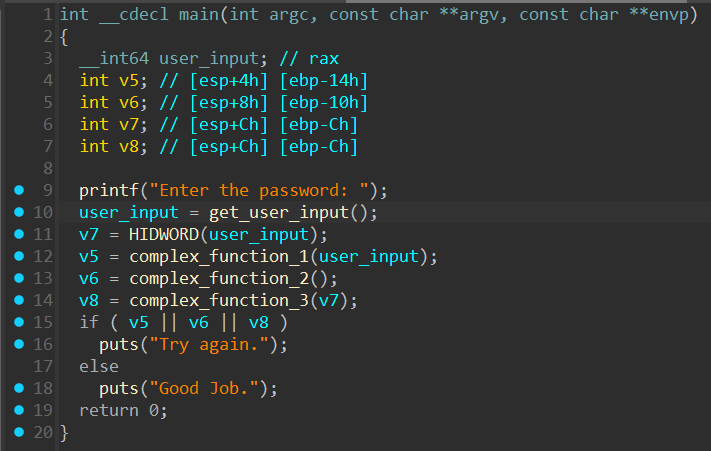Click v8 in the if condition
This screenshot has width=711, height=451.
[258, 323]
